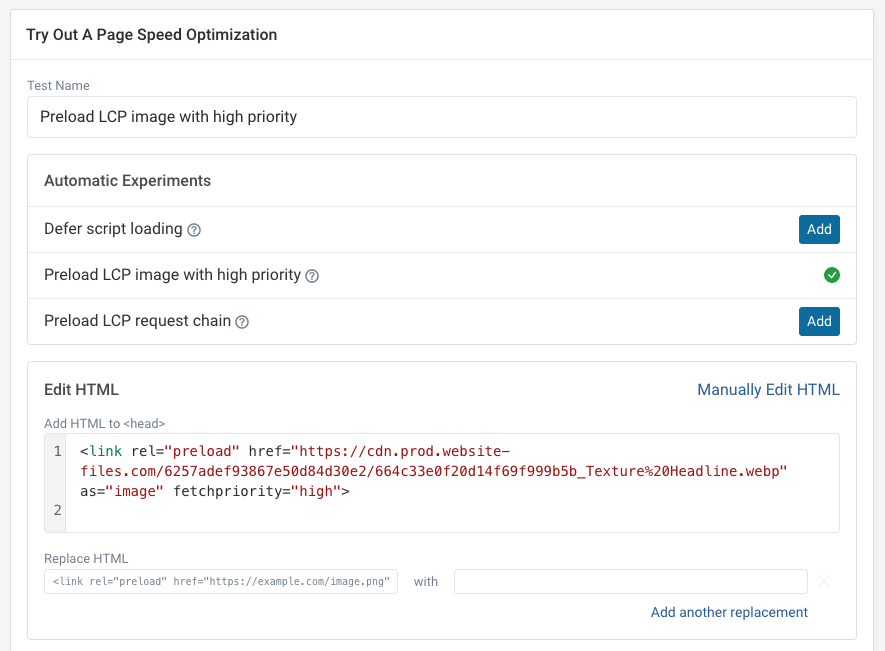
Task: Add the Defer script loading experiment
Action: coord(819,229)
